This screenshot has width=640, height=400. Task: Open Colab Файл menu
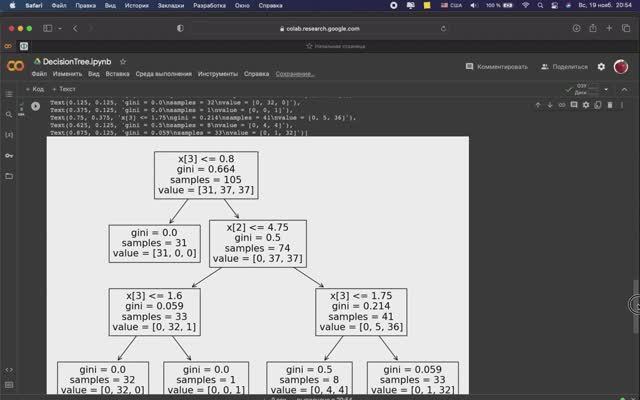[x=39, y=74]
